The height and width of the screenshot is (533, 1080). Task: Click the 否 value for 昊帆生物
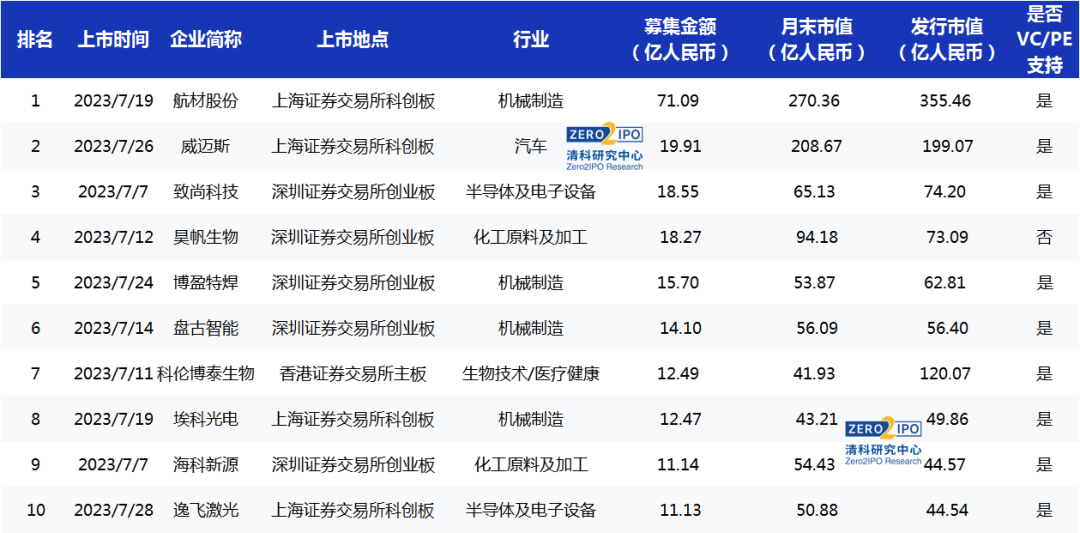tap(1044, 238)
